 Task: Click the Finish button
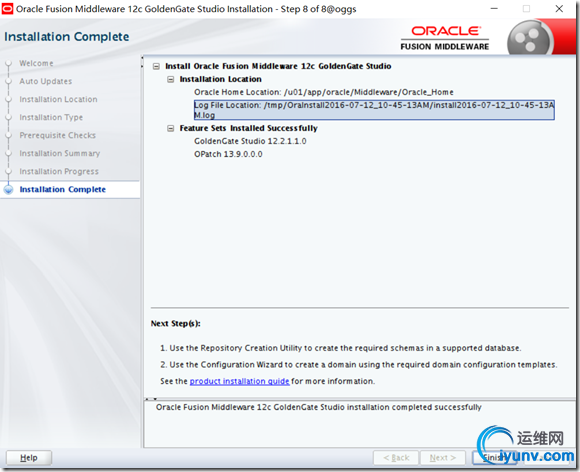coord(494,458)
